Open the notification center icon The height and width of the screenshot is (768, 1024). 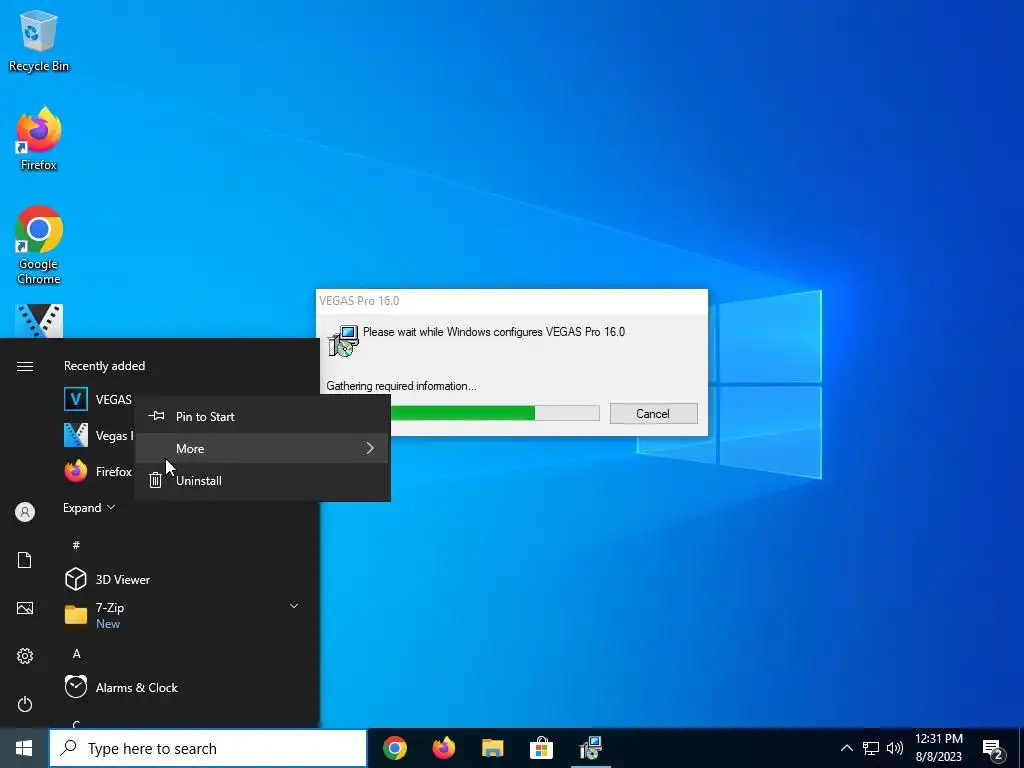993,750
